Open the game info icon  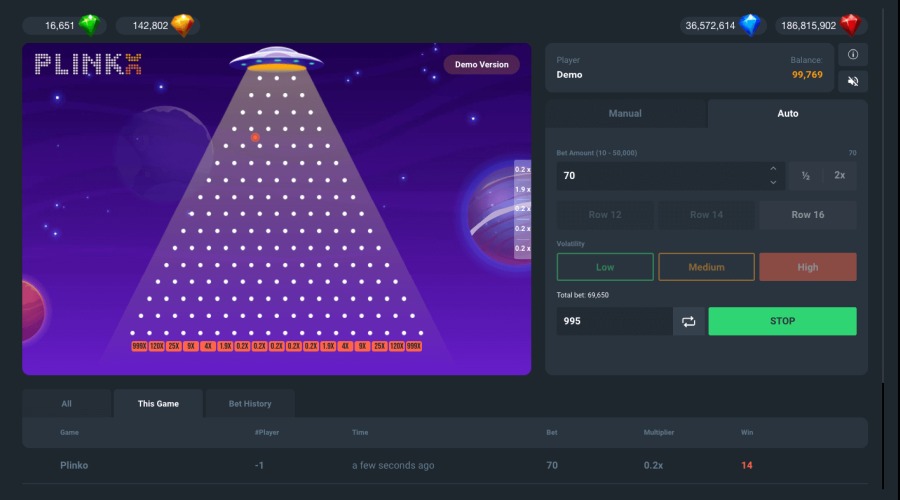[853, 55]
